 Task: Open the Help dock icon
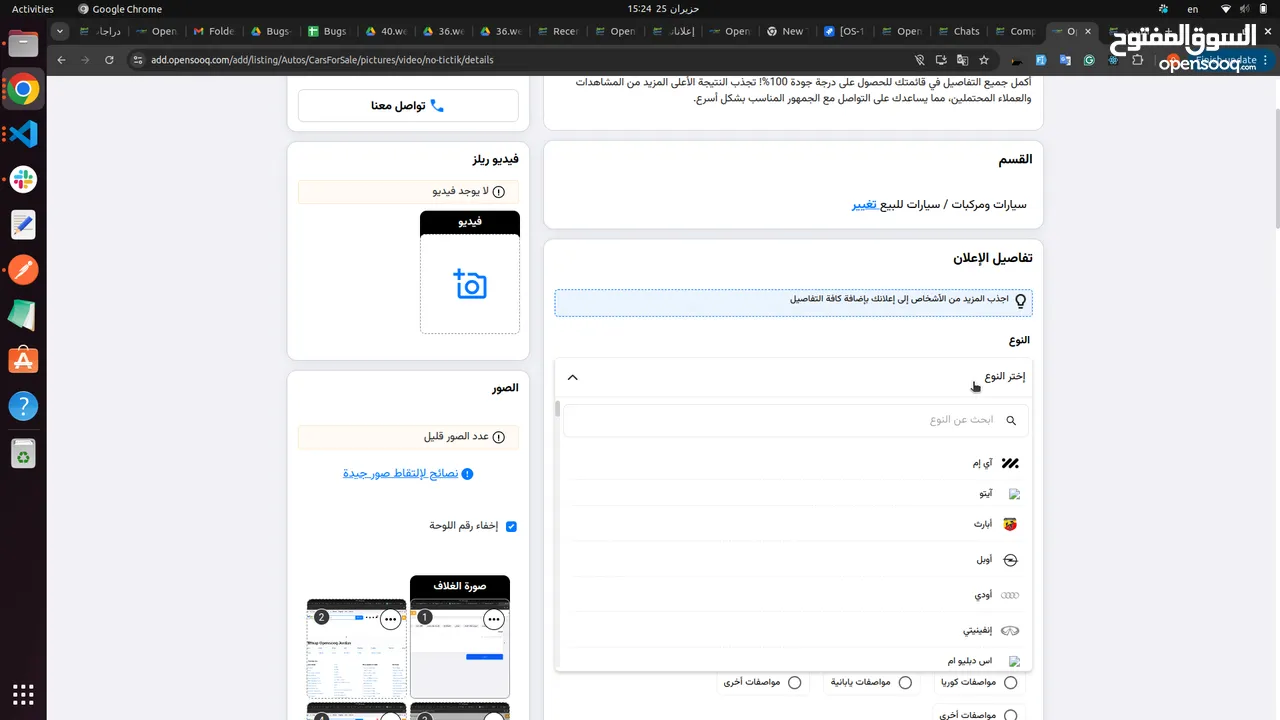click(23, 406)
